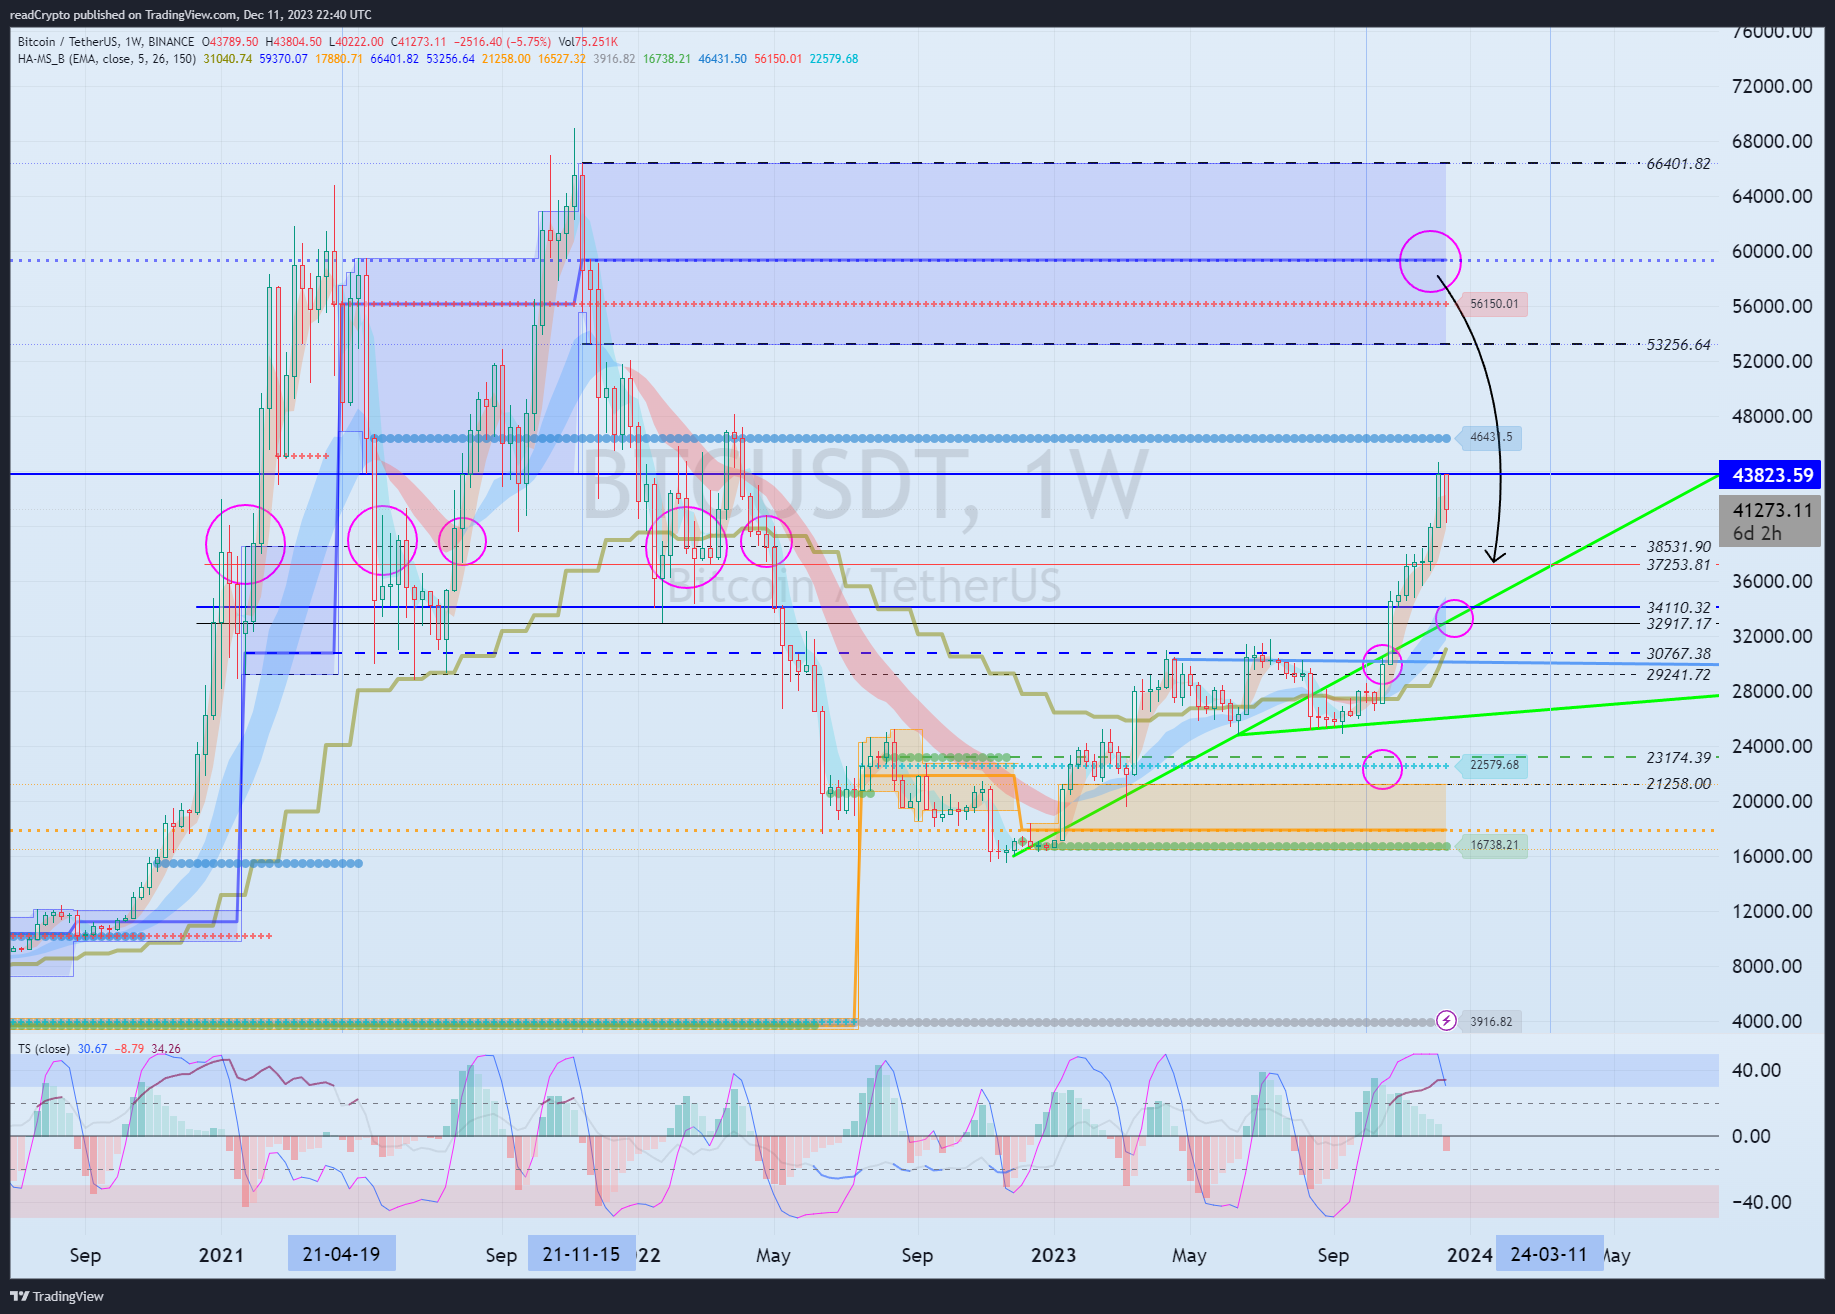Click the 40.00 tick on oscillator axis
Screen dimensions: 1835x1314
(x=1756, y=1070)
